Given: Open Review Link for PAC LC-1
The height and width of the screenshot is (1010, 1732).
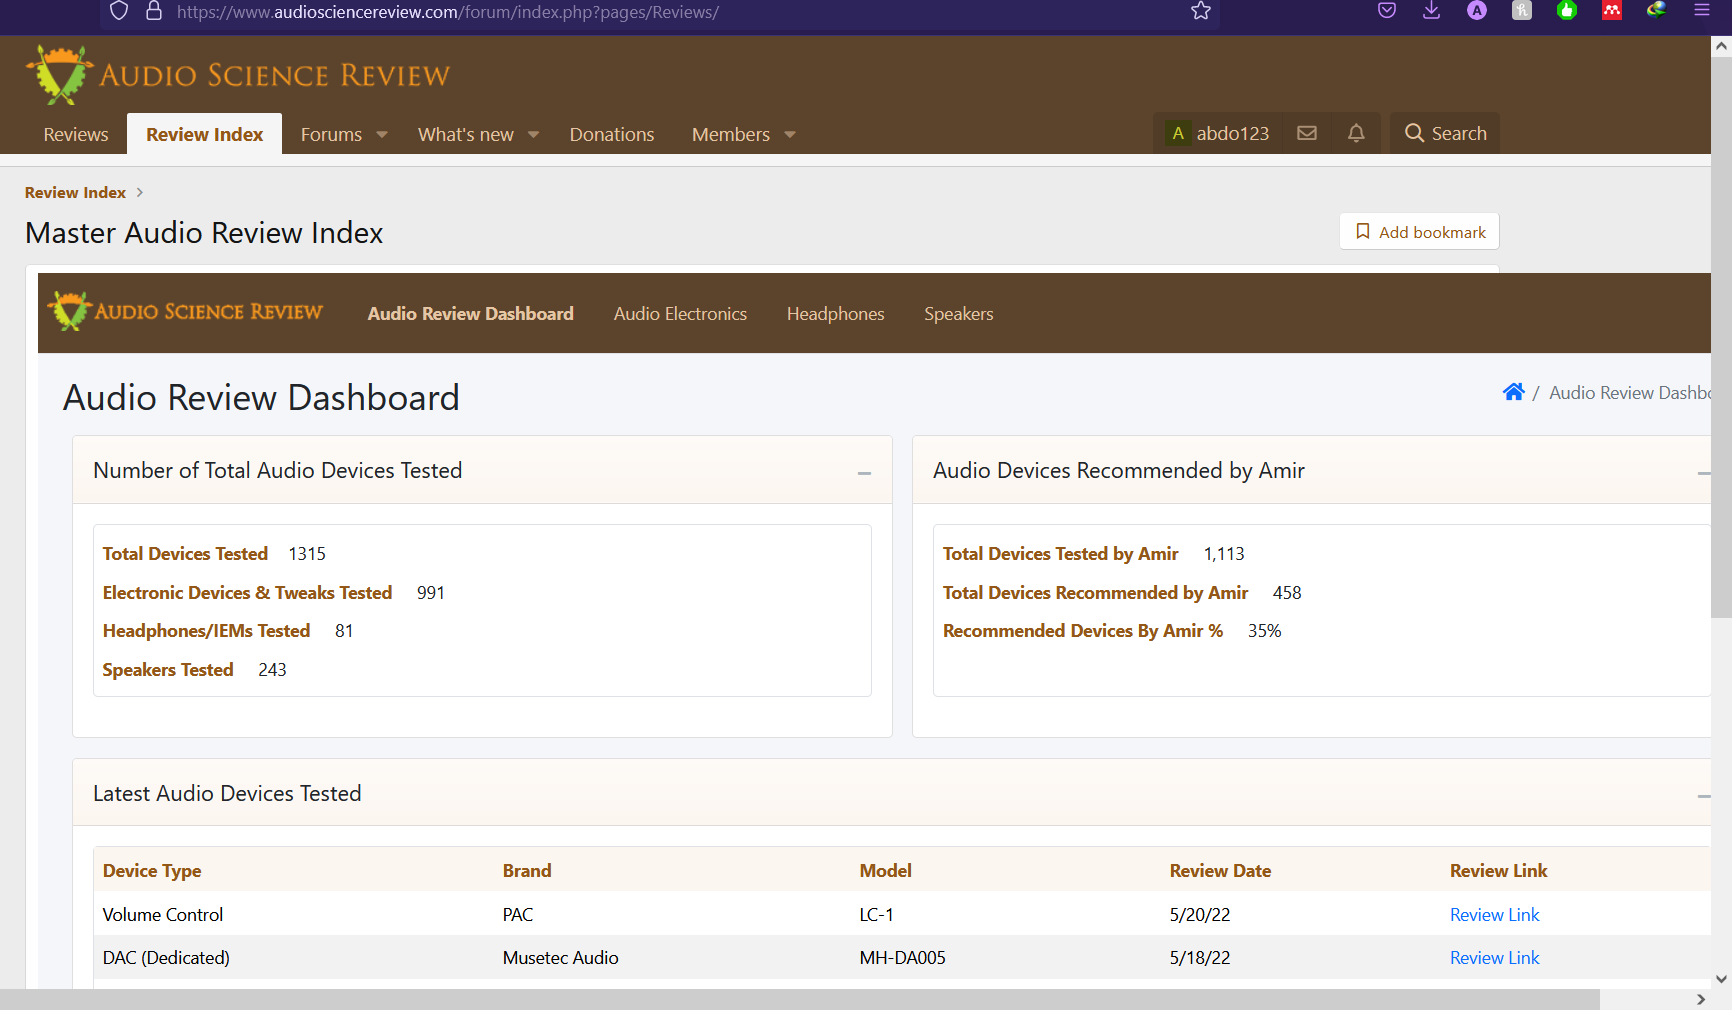Looking at the screenshot, I should (1494, 914).
